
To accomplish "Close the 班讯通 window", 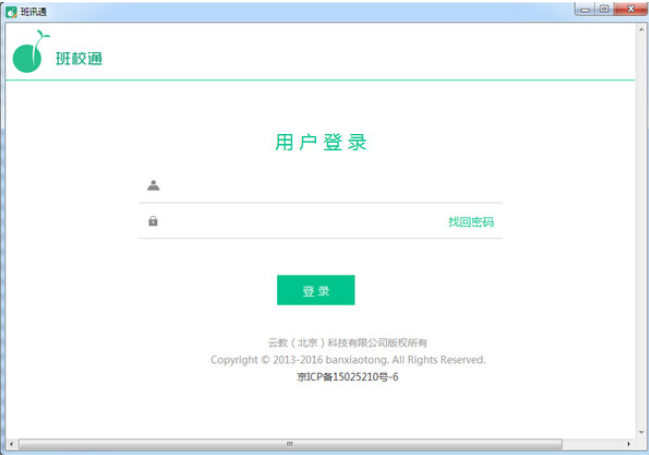I will 631,9.
